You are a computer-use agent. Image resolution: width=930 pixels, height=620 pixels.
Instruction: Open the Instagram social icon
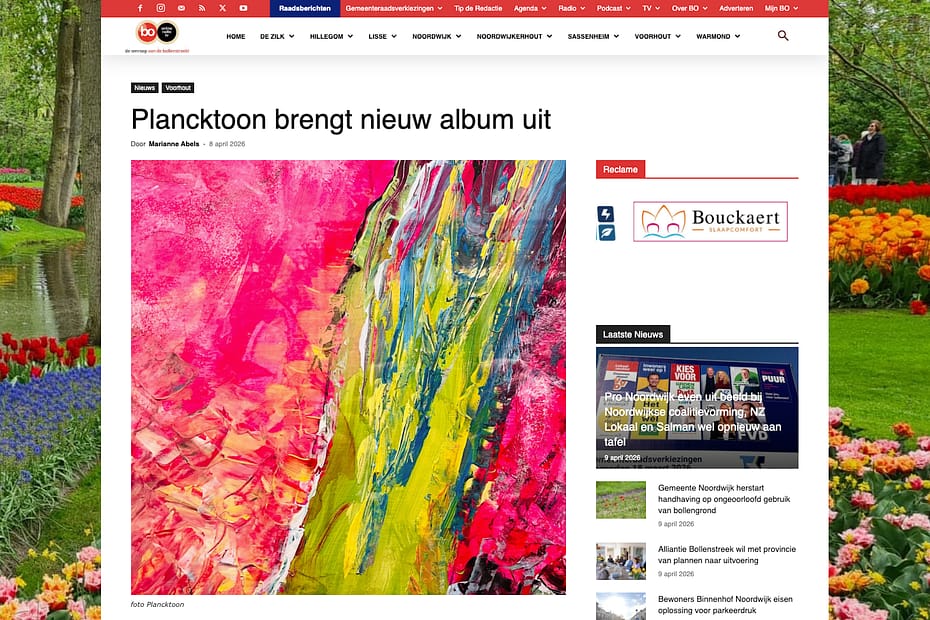click(161, 8)
